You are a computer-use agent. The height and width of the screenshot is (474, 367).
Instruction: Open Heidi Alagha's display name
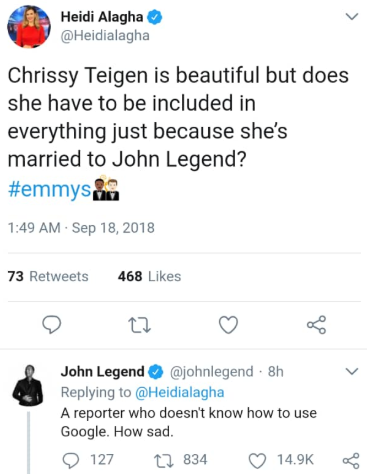pyautogui.click(x=102, y=17)
